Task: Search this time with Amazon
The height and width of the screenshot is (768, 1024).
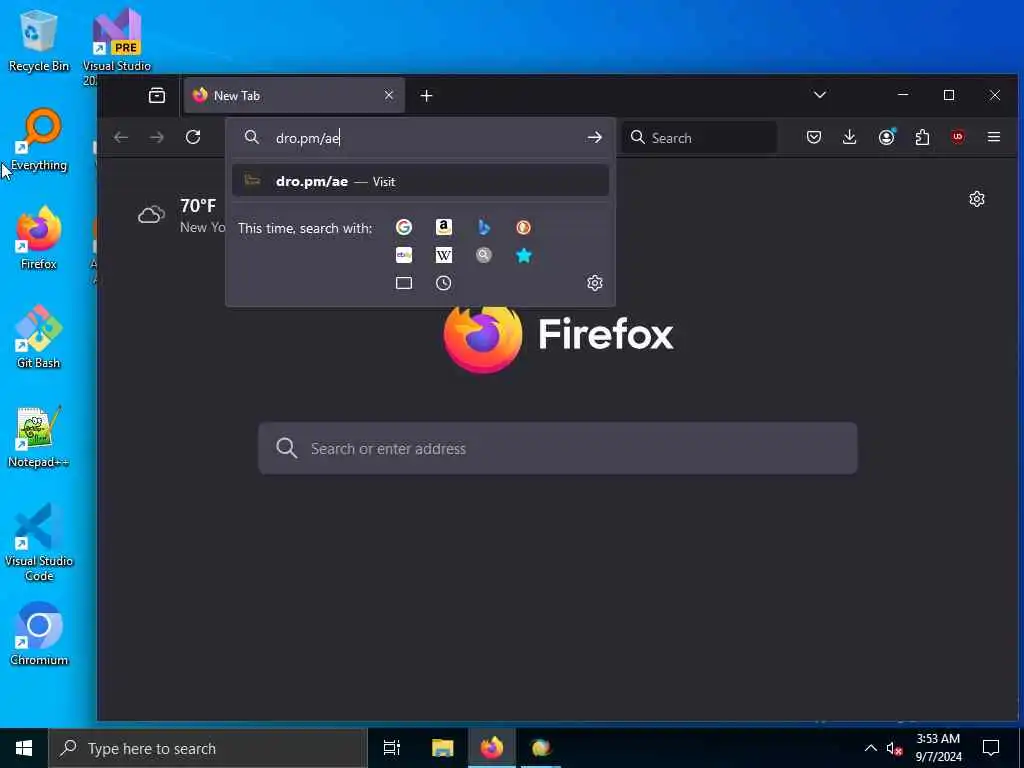Action: click(443, 227)
